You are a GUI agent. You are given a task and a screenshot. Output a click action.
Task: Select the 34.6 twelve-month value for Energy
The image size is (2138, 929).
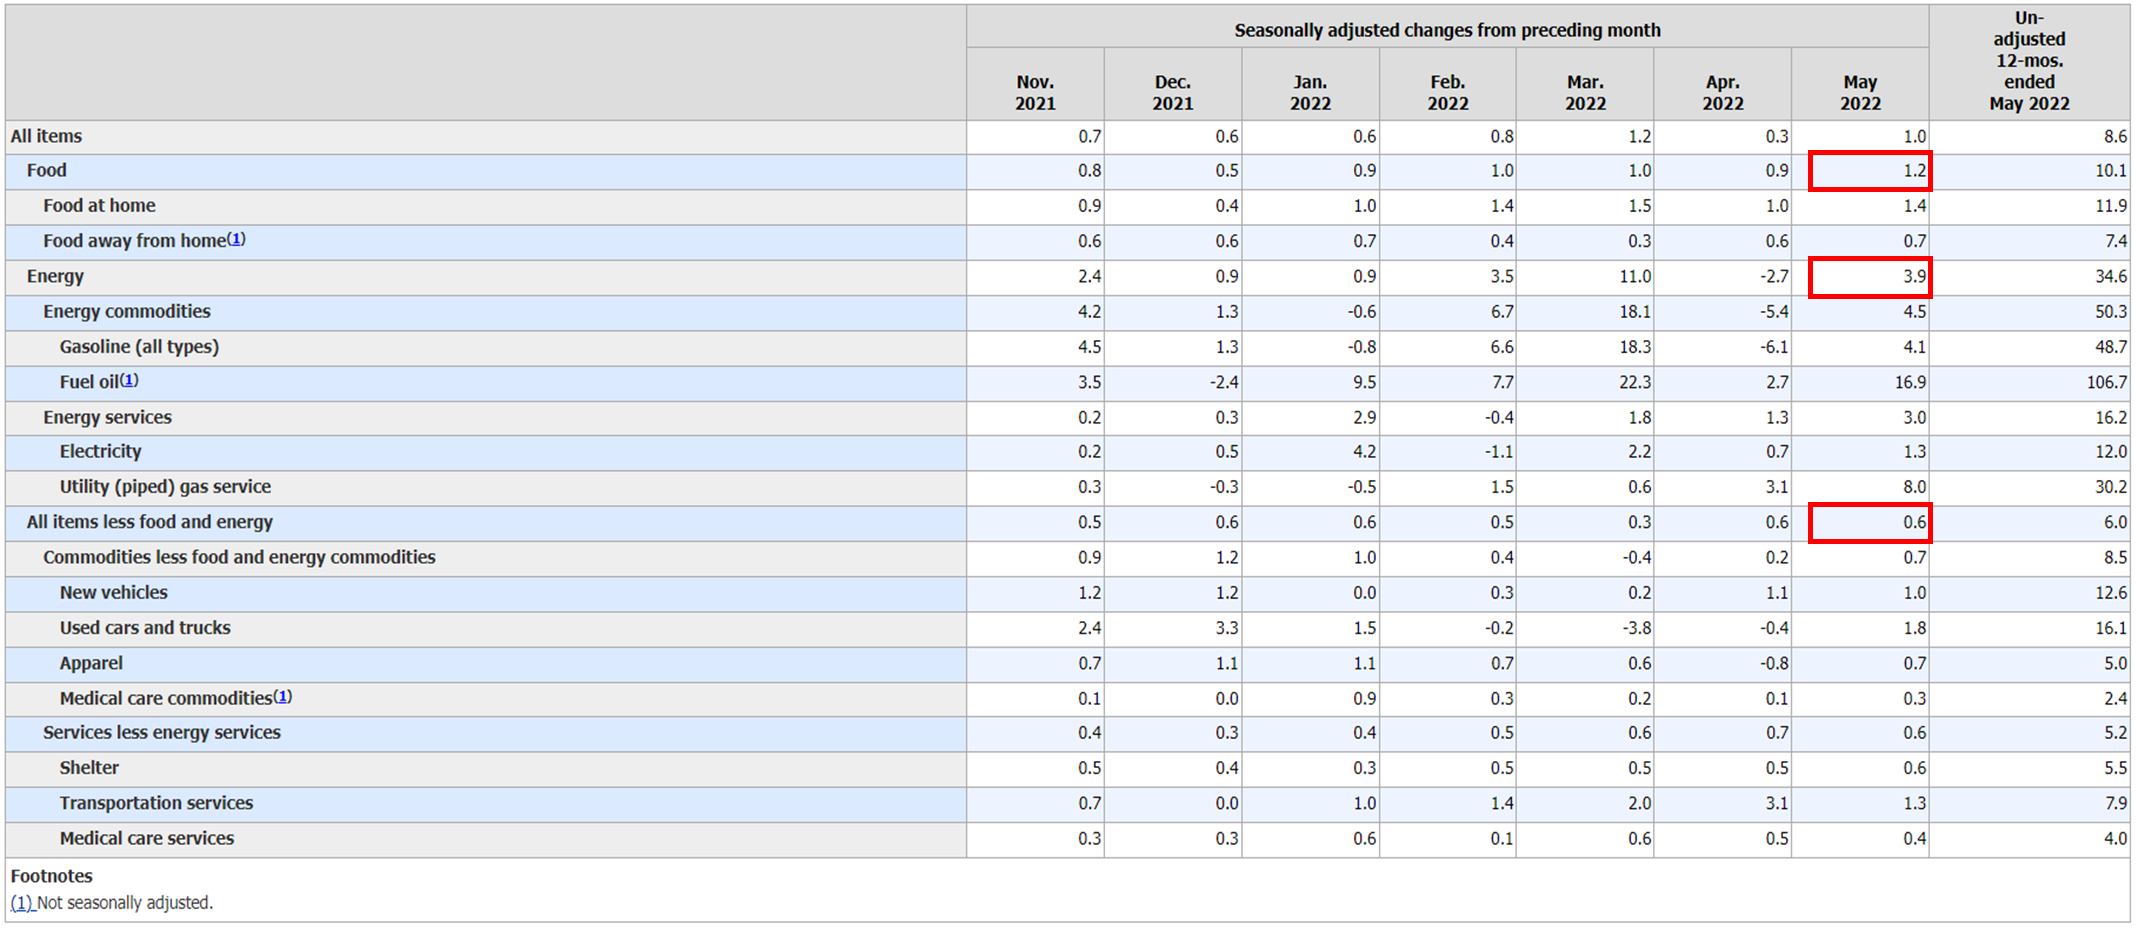pos(2111,276)
